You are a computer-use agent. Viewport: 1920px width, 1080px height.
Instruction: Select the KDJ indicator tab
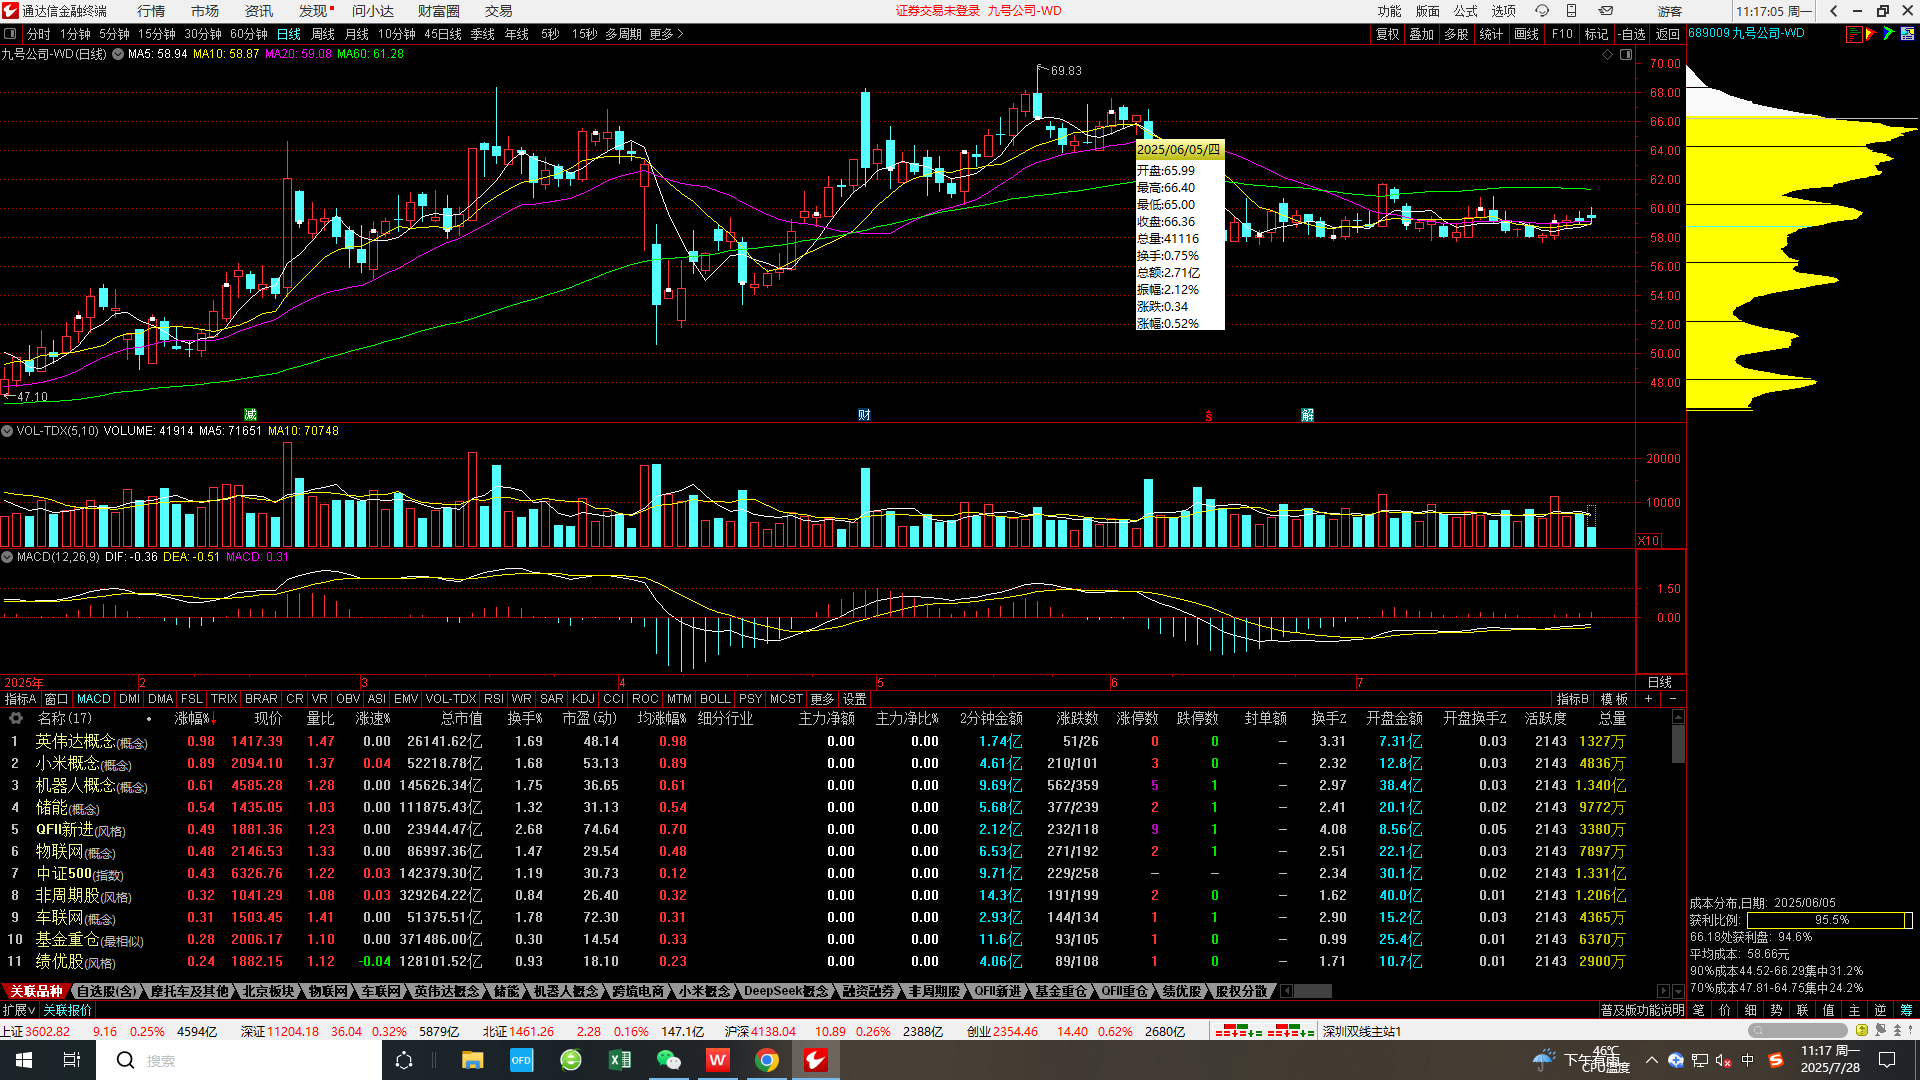click(x=583, y=699)
